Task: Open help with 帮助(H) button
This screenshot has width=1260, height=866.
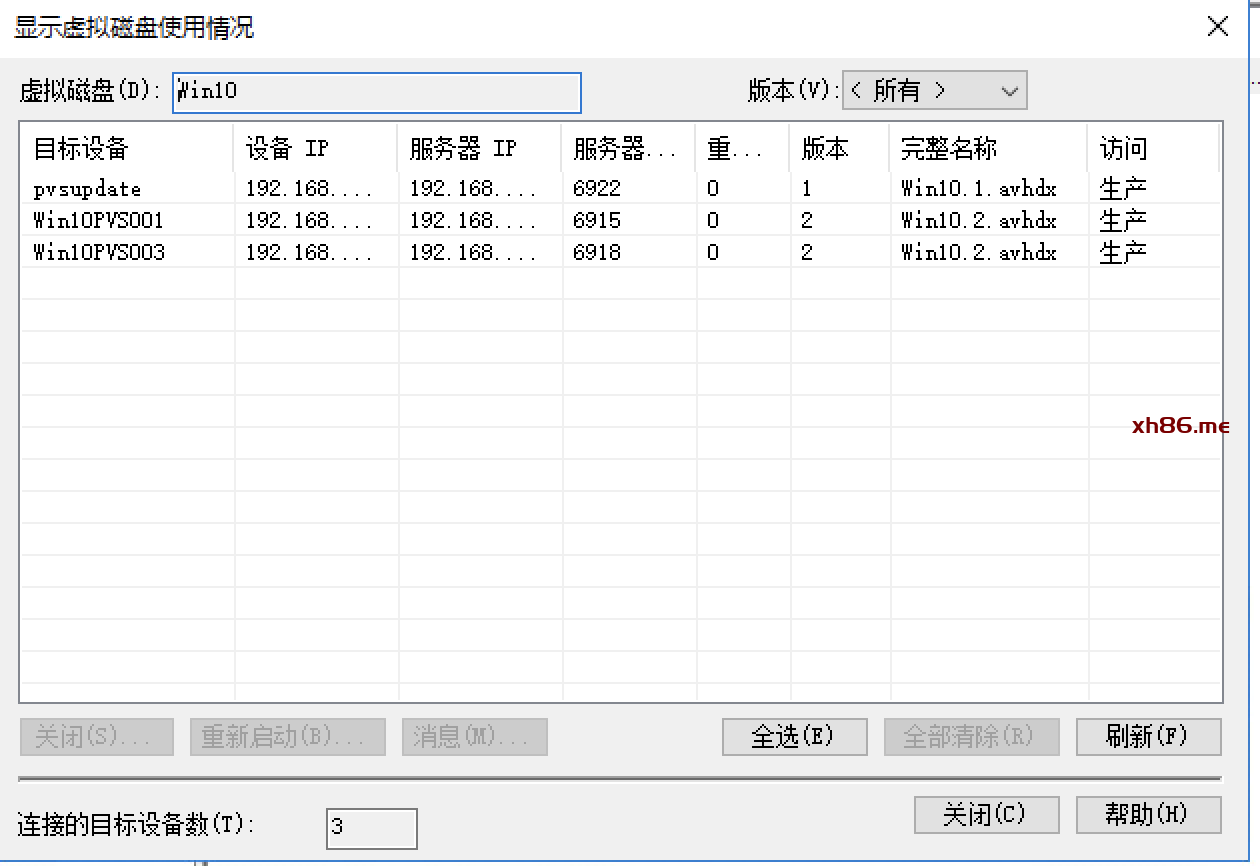Action: 1147,814
